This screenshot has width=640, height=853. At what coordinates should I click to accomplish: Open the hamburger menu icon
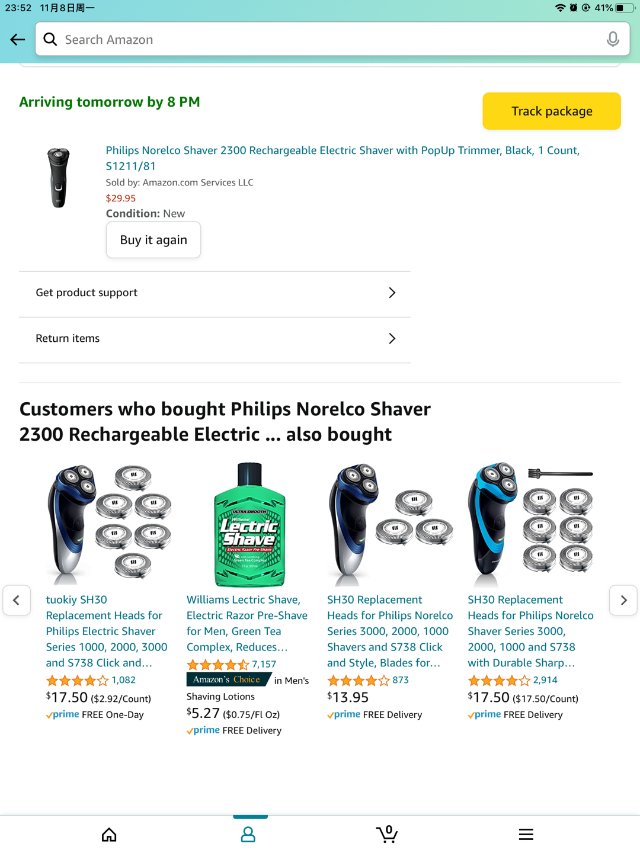[526, 834]
